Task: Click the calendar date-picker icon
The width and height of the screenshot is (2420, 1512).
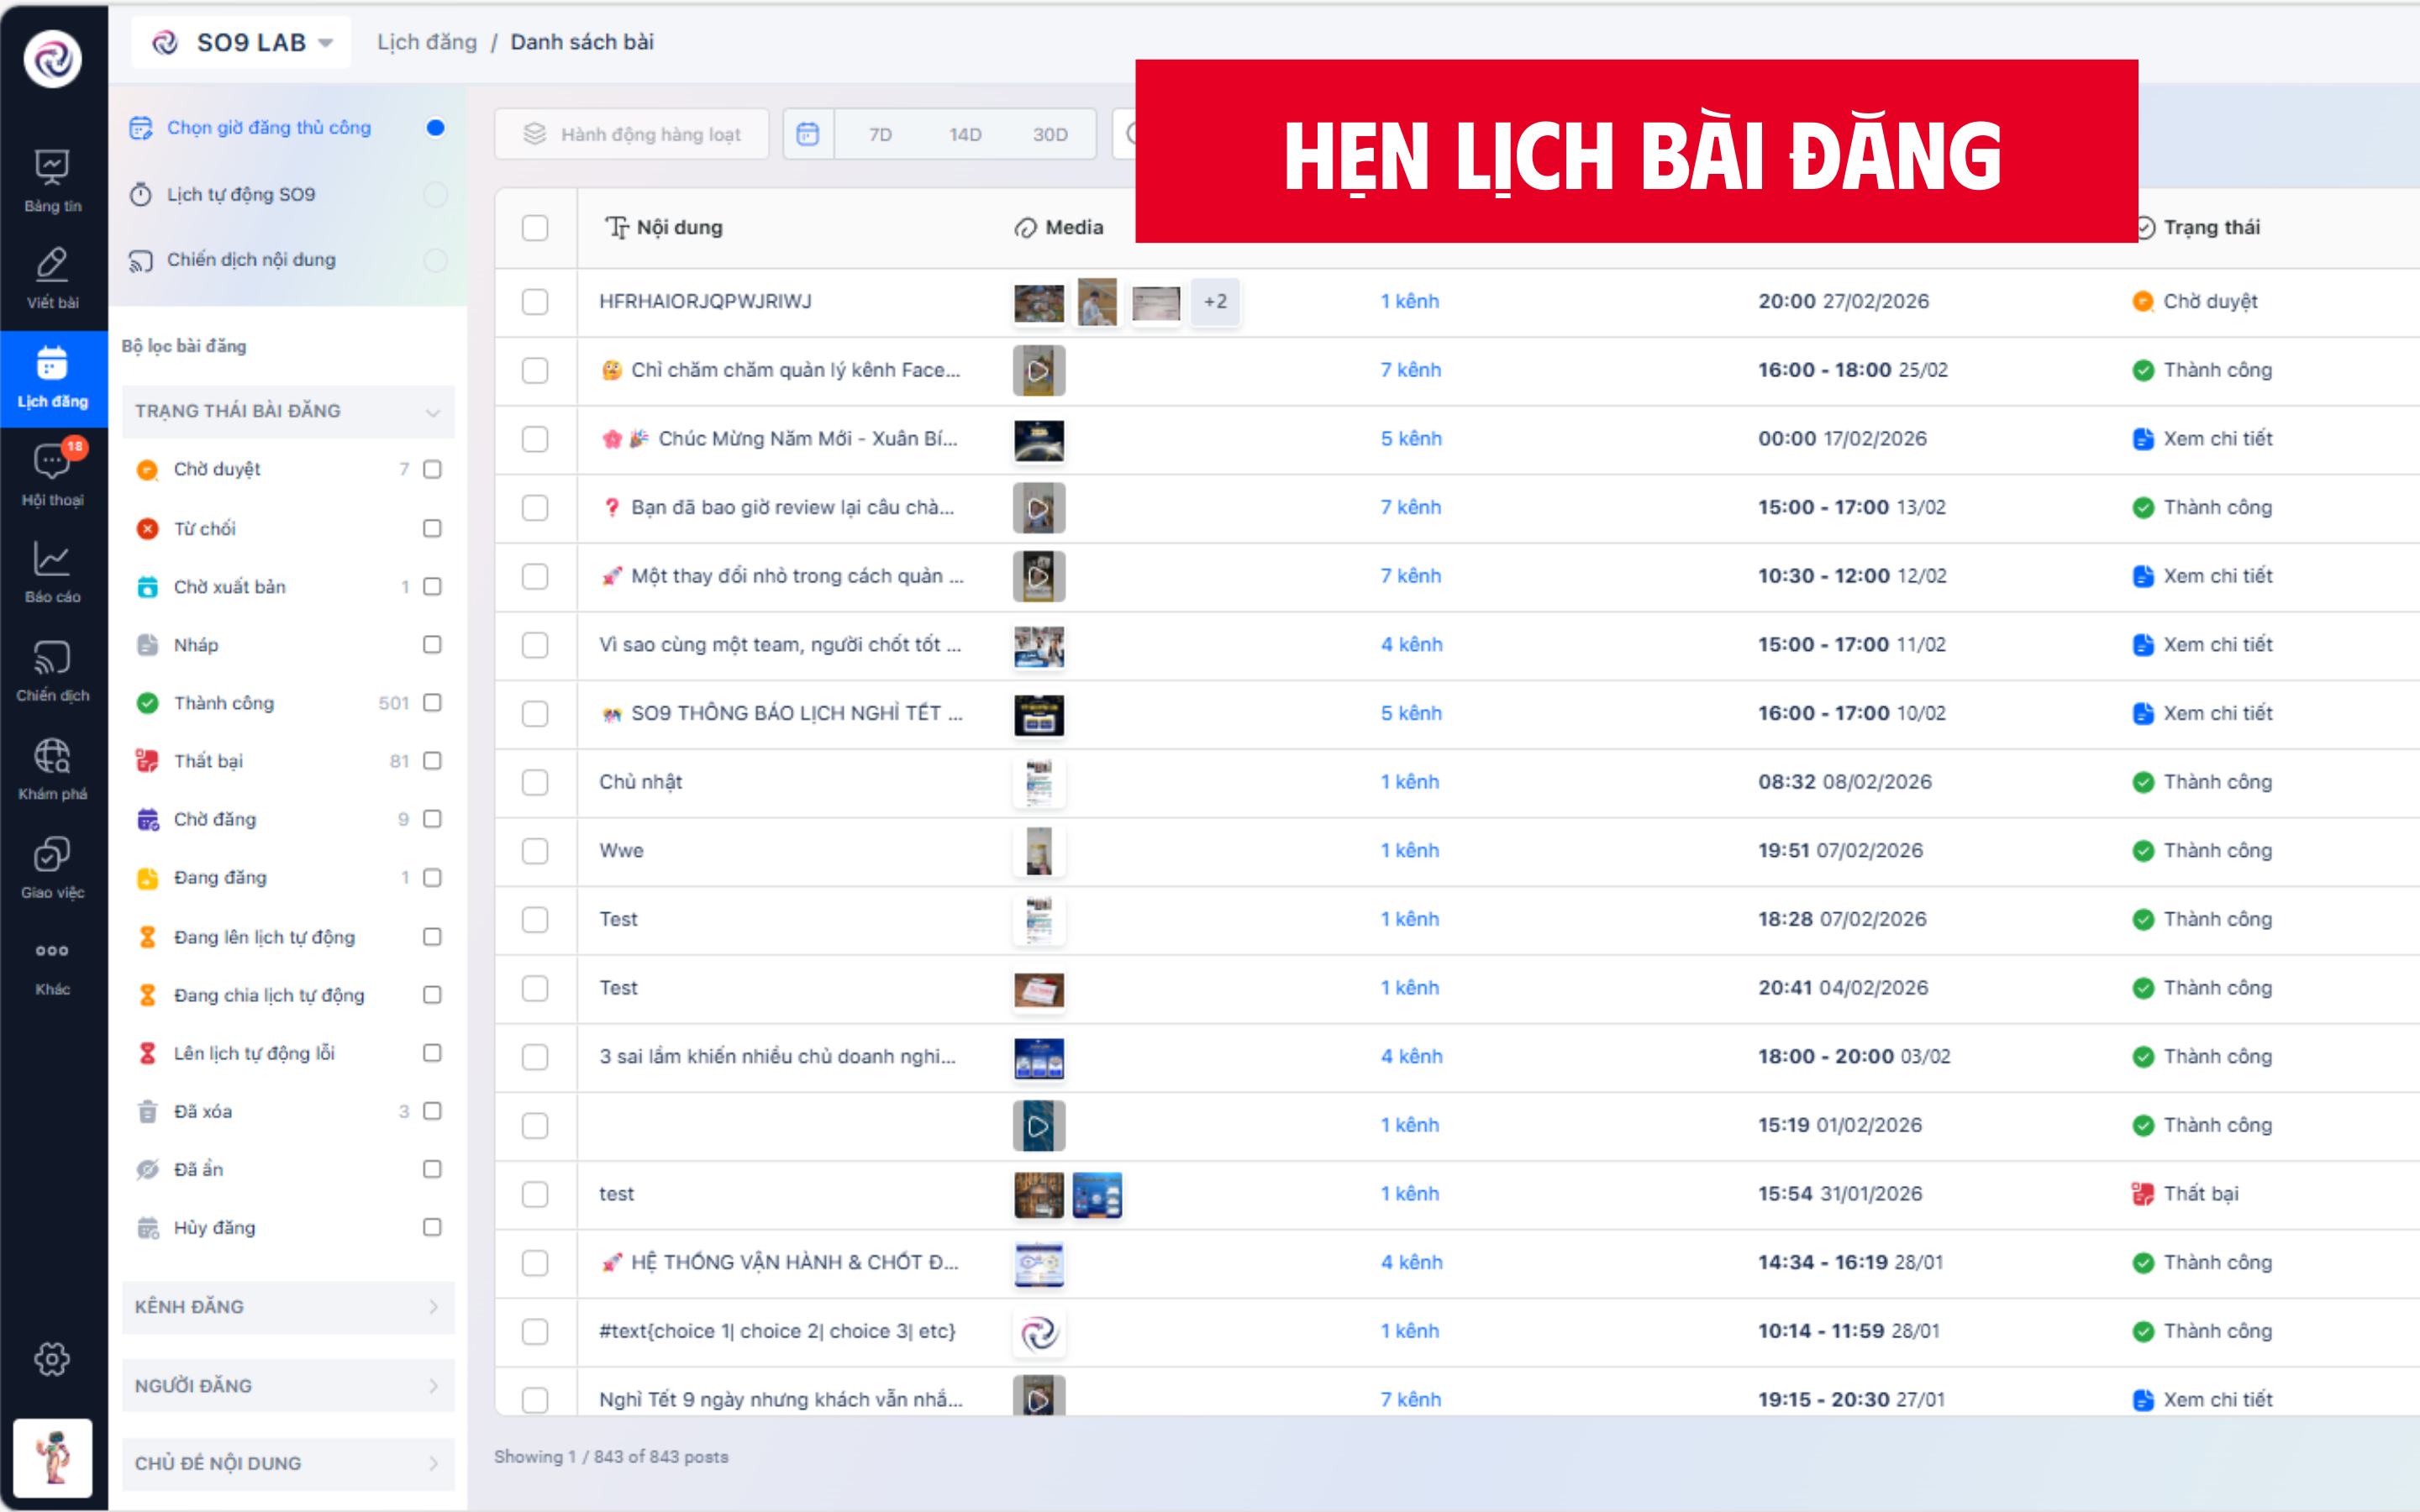Action: pos(808,134)
